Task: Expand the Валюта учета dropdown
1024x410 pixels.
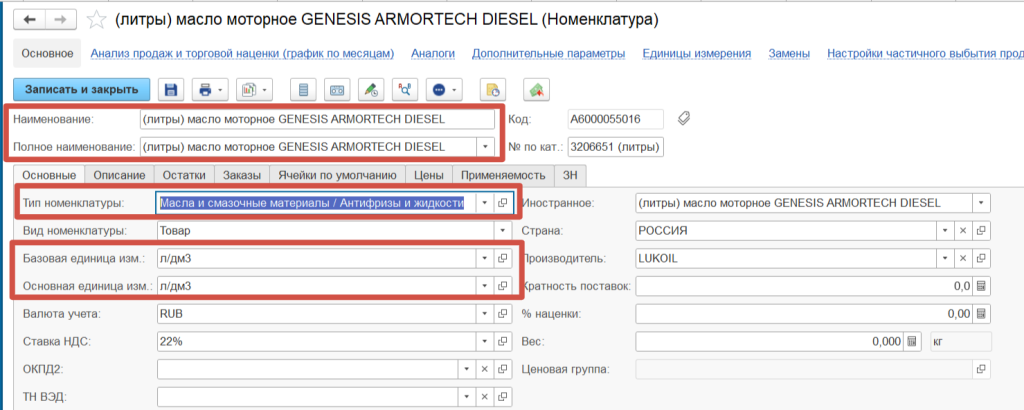Action: click(x=485, y=314)
